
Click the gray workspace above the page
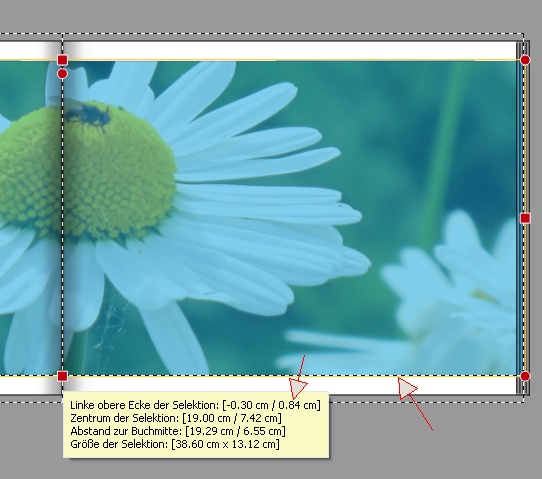[271, 17]
